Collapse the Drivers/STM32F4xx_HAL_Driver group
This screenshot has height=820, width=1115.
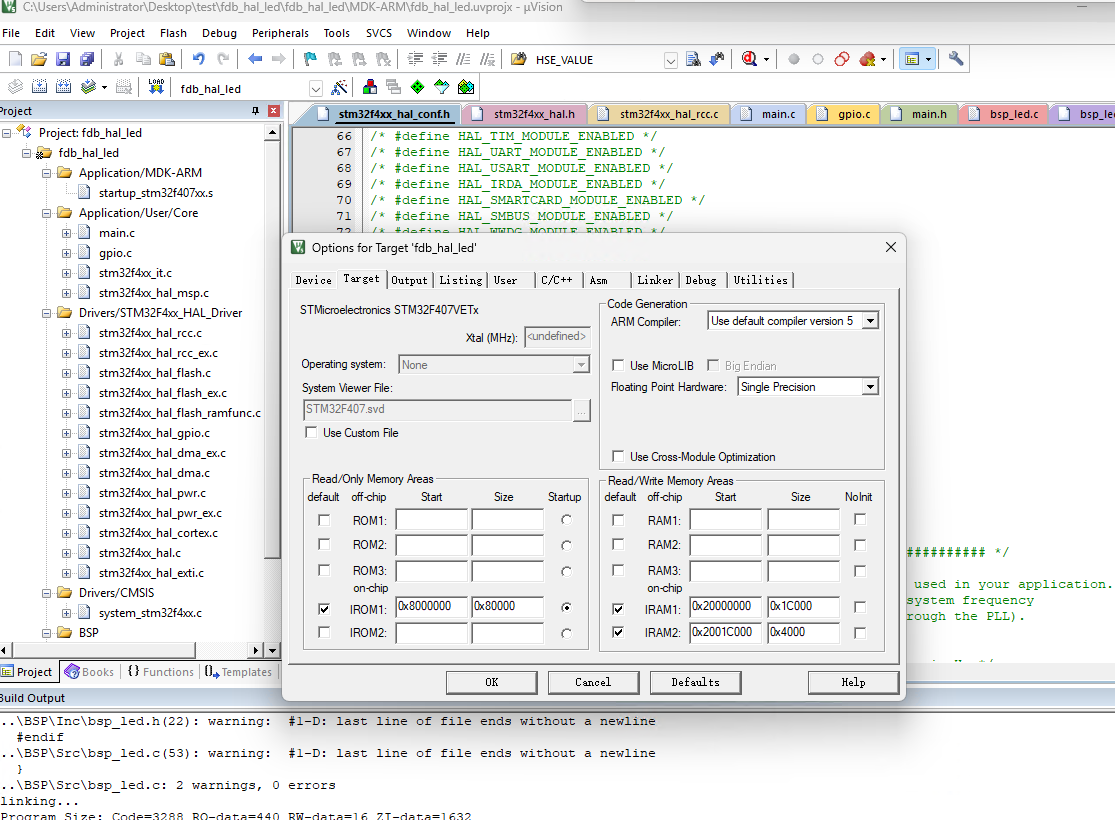(46, 313)
